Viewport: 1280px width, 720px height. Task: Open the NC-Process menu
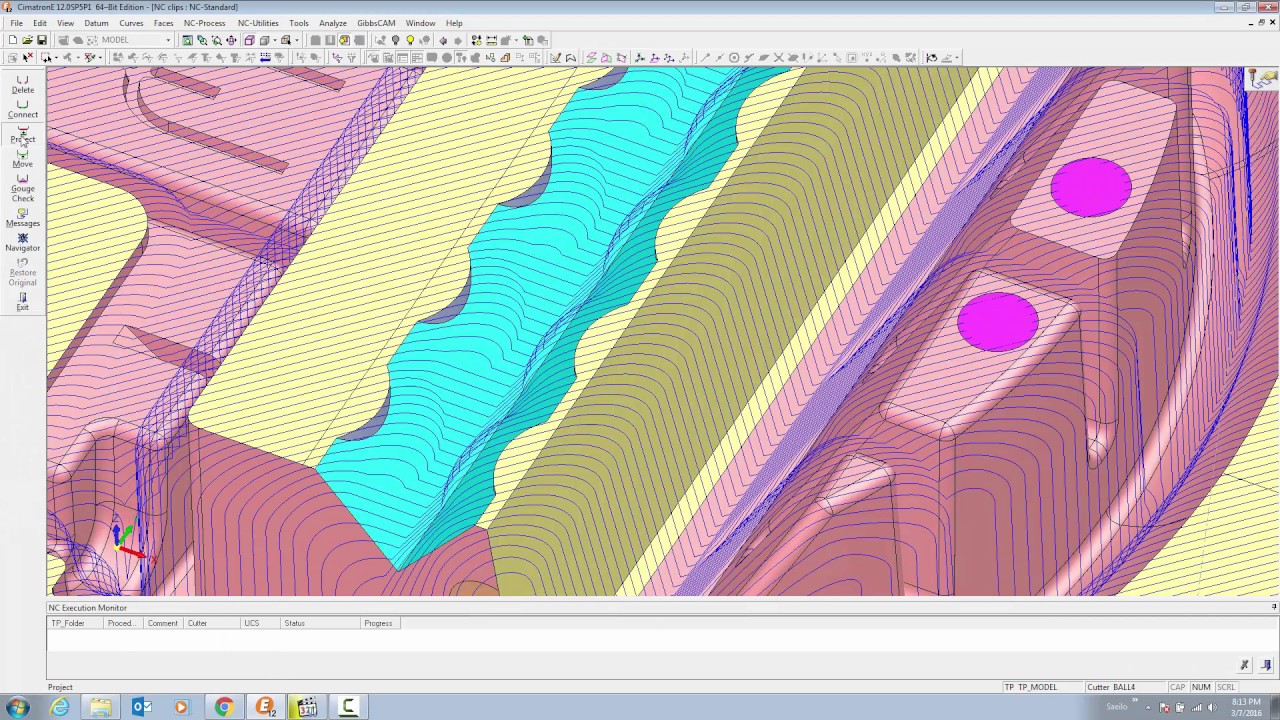(x=204, y=23)
